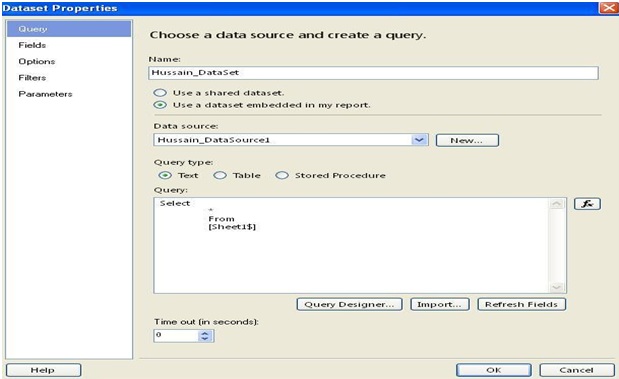Confirm with the OK button
The width and height of the screenshot is (619, 379).
coord(493,370)
